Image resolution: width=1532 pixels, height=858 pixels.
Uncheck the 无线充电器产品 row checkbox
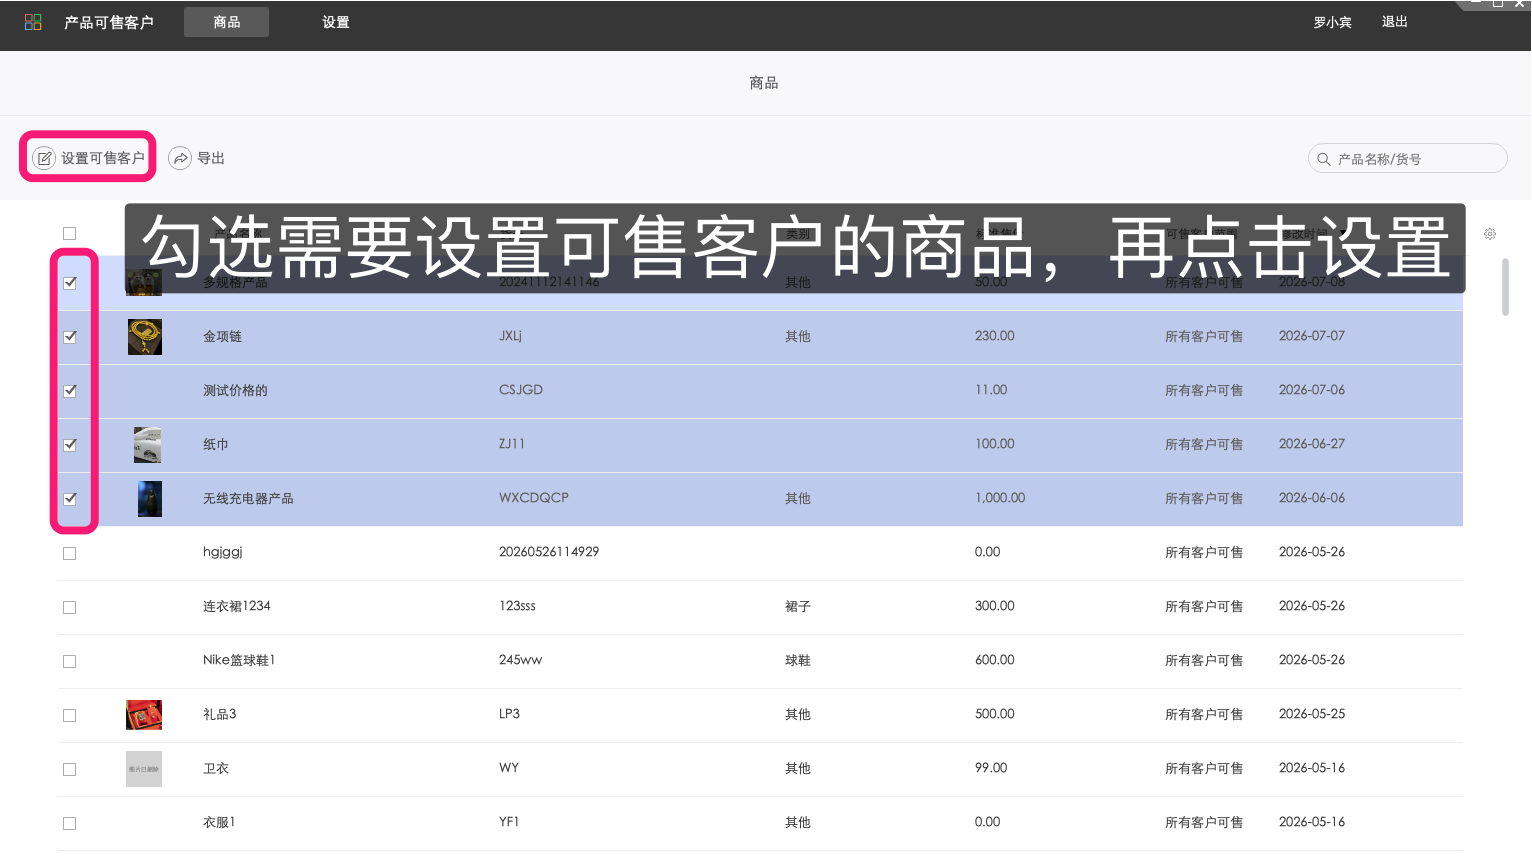(70, 499)
